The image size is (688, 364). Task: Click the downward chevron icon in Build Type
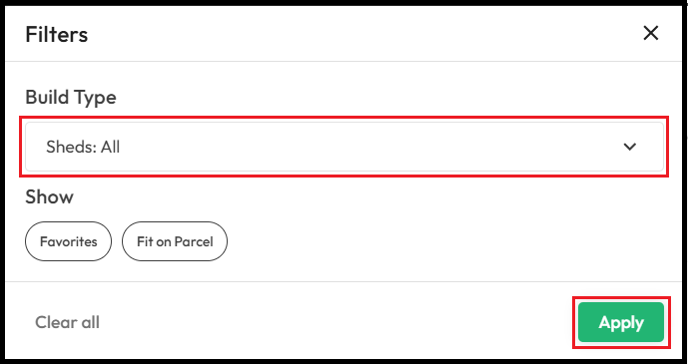tap(630, 147)
